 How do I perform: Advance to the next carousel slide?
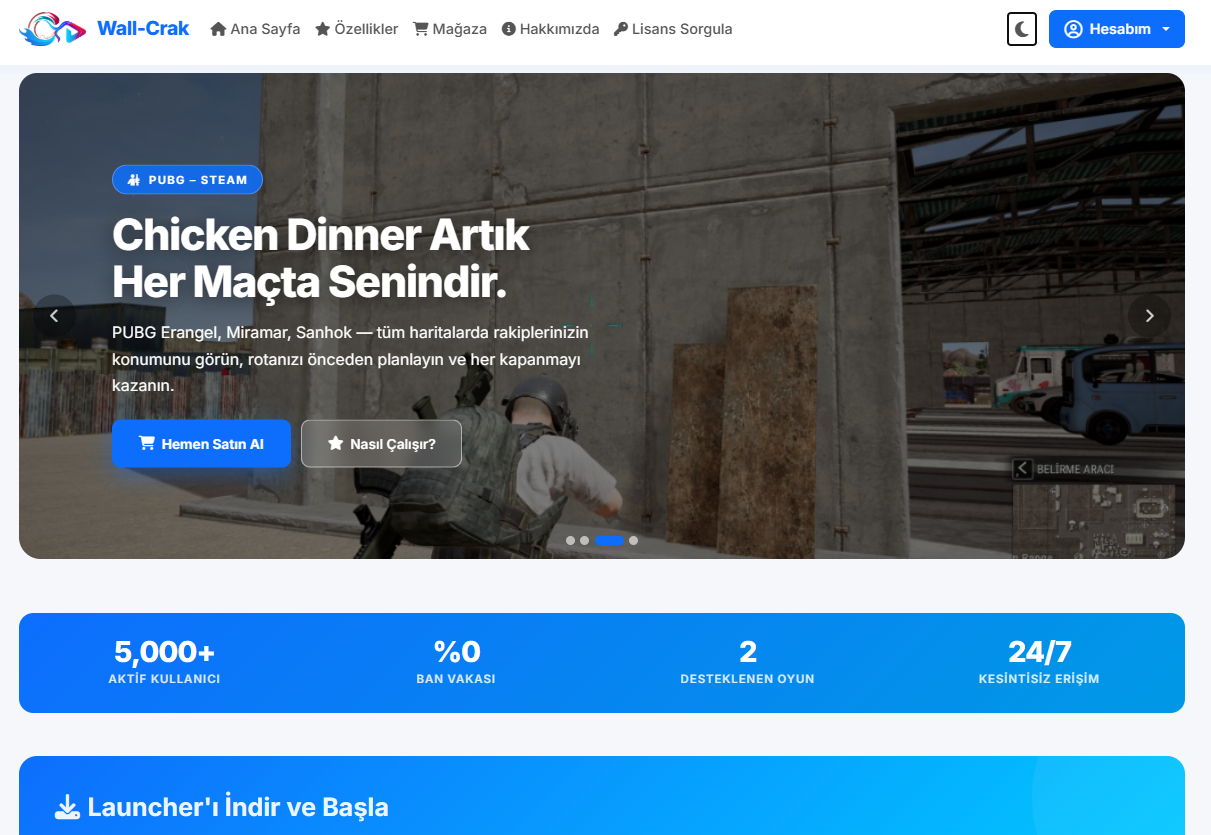(x=1149, y=316)
